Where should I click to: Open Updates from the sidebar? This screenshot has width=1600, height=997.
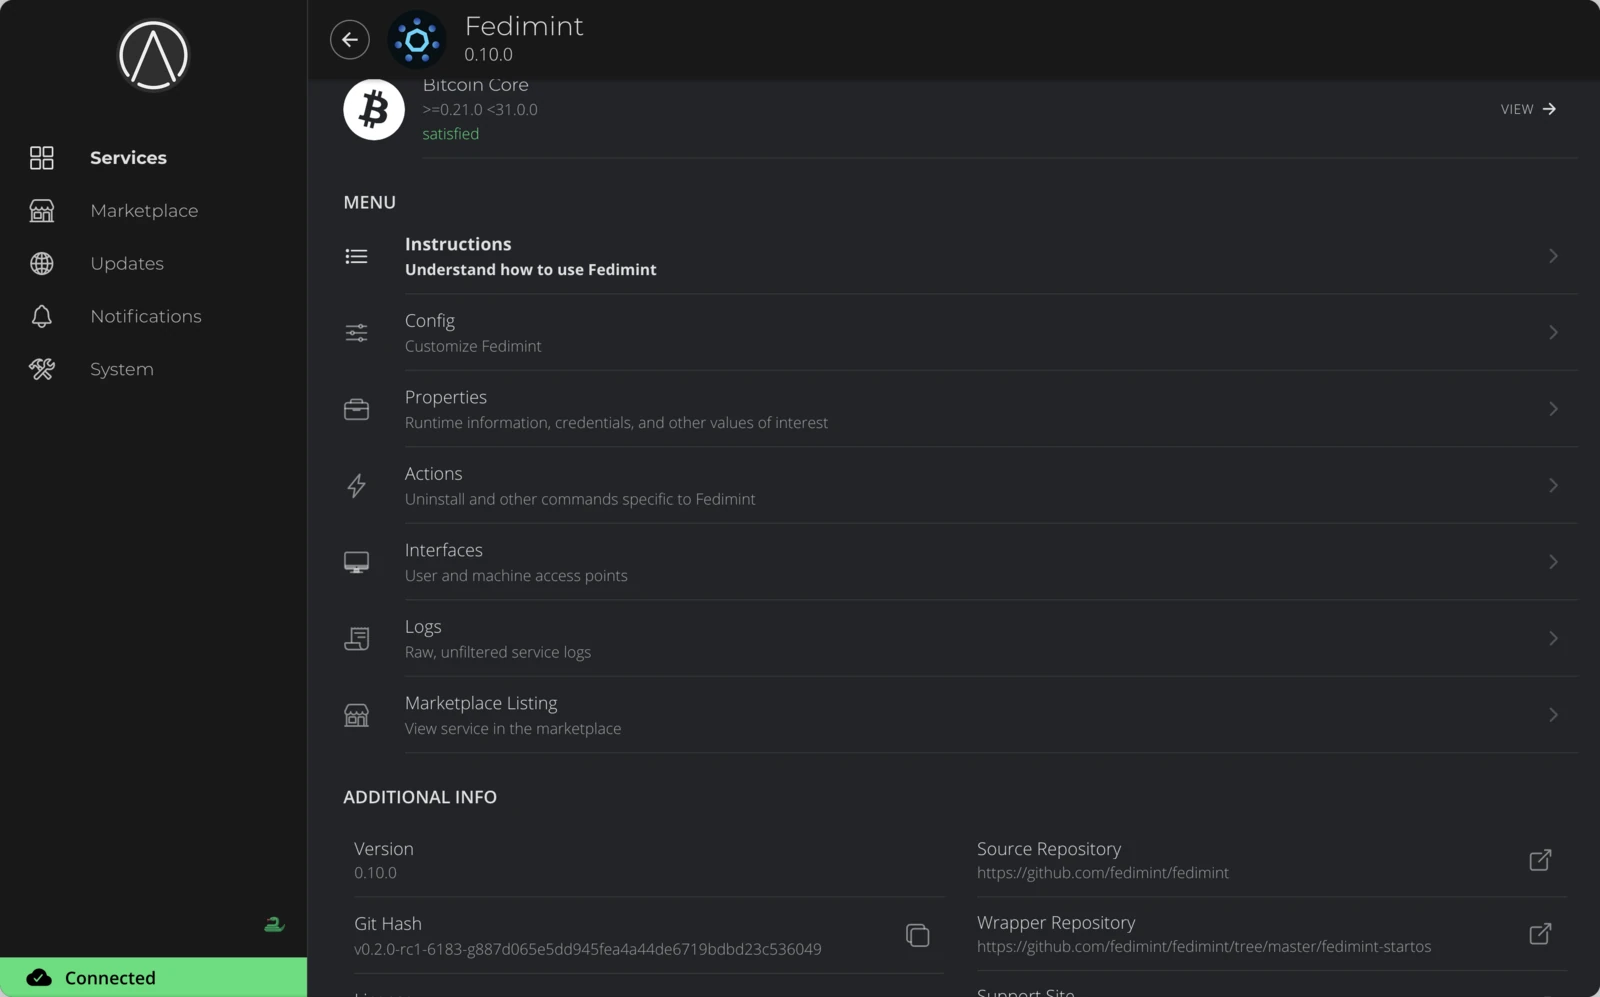point(126,263)
